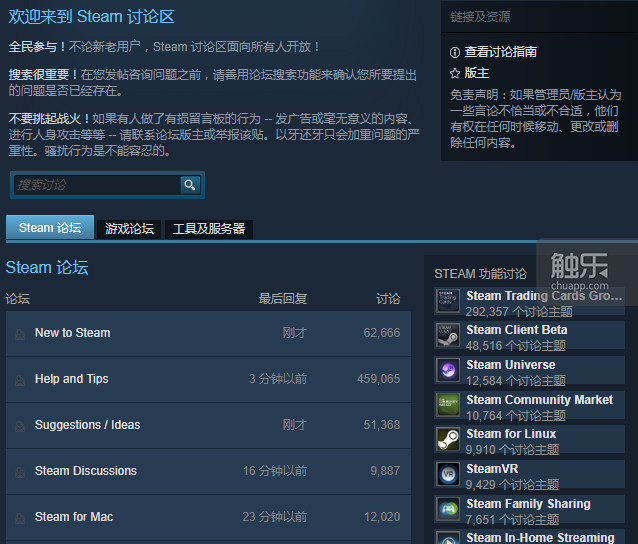This screenshot has width=638, height=544.
Task: Click the star icon beside 版主
Action: (455, 74)
